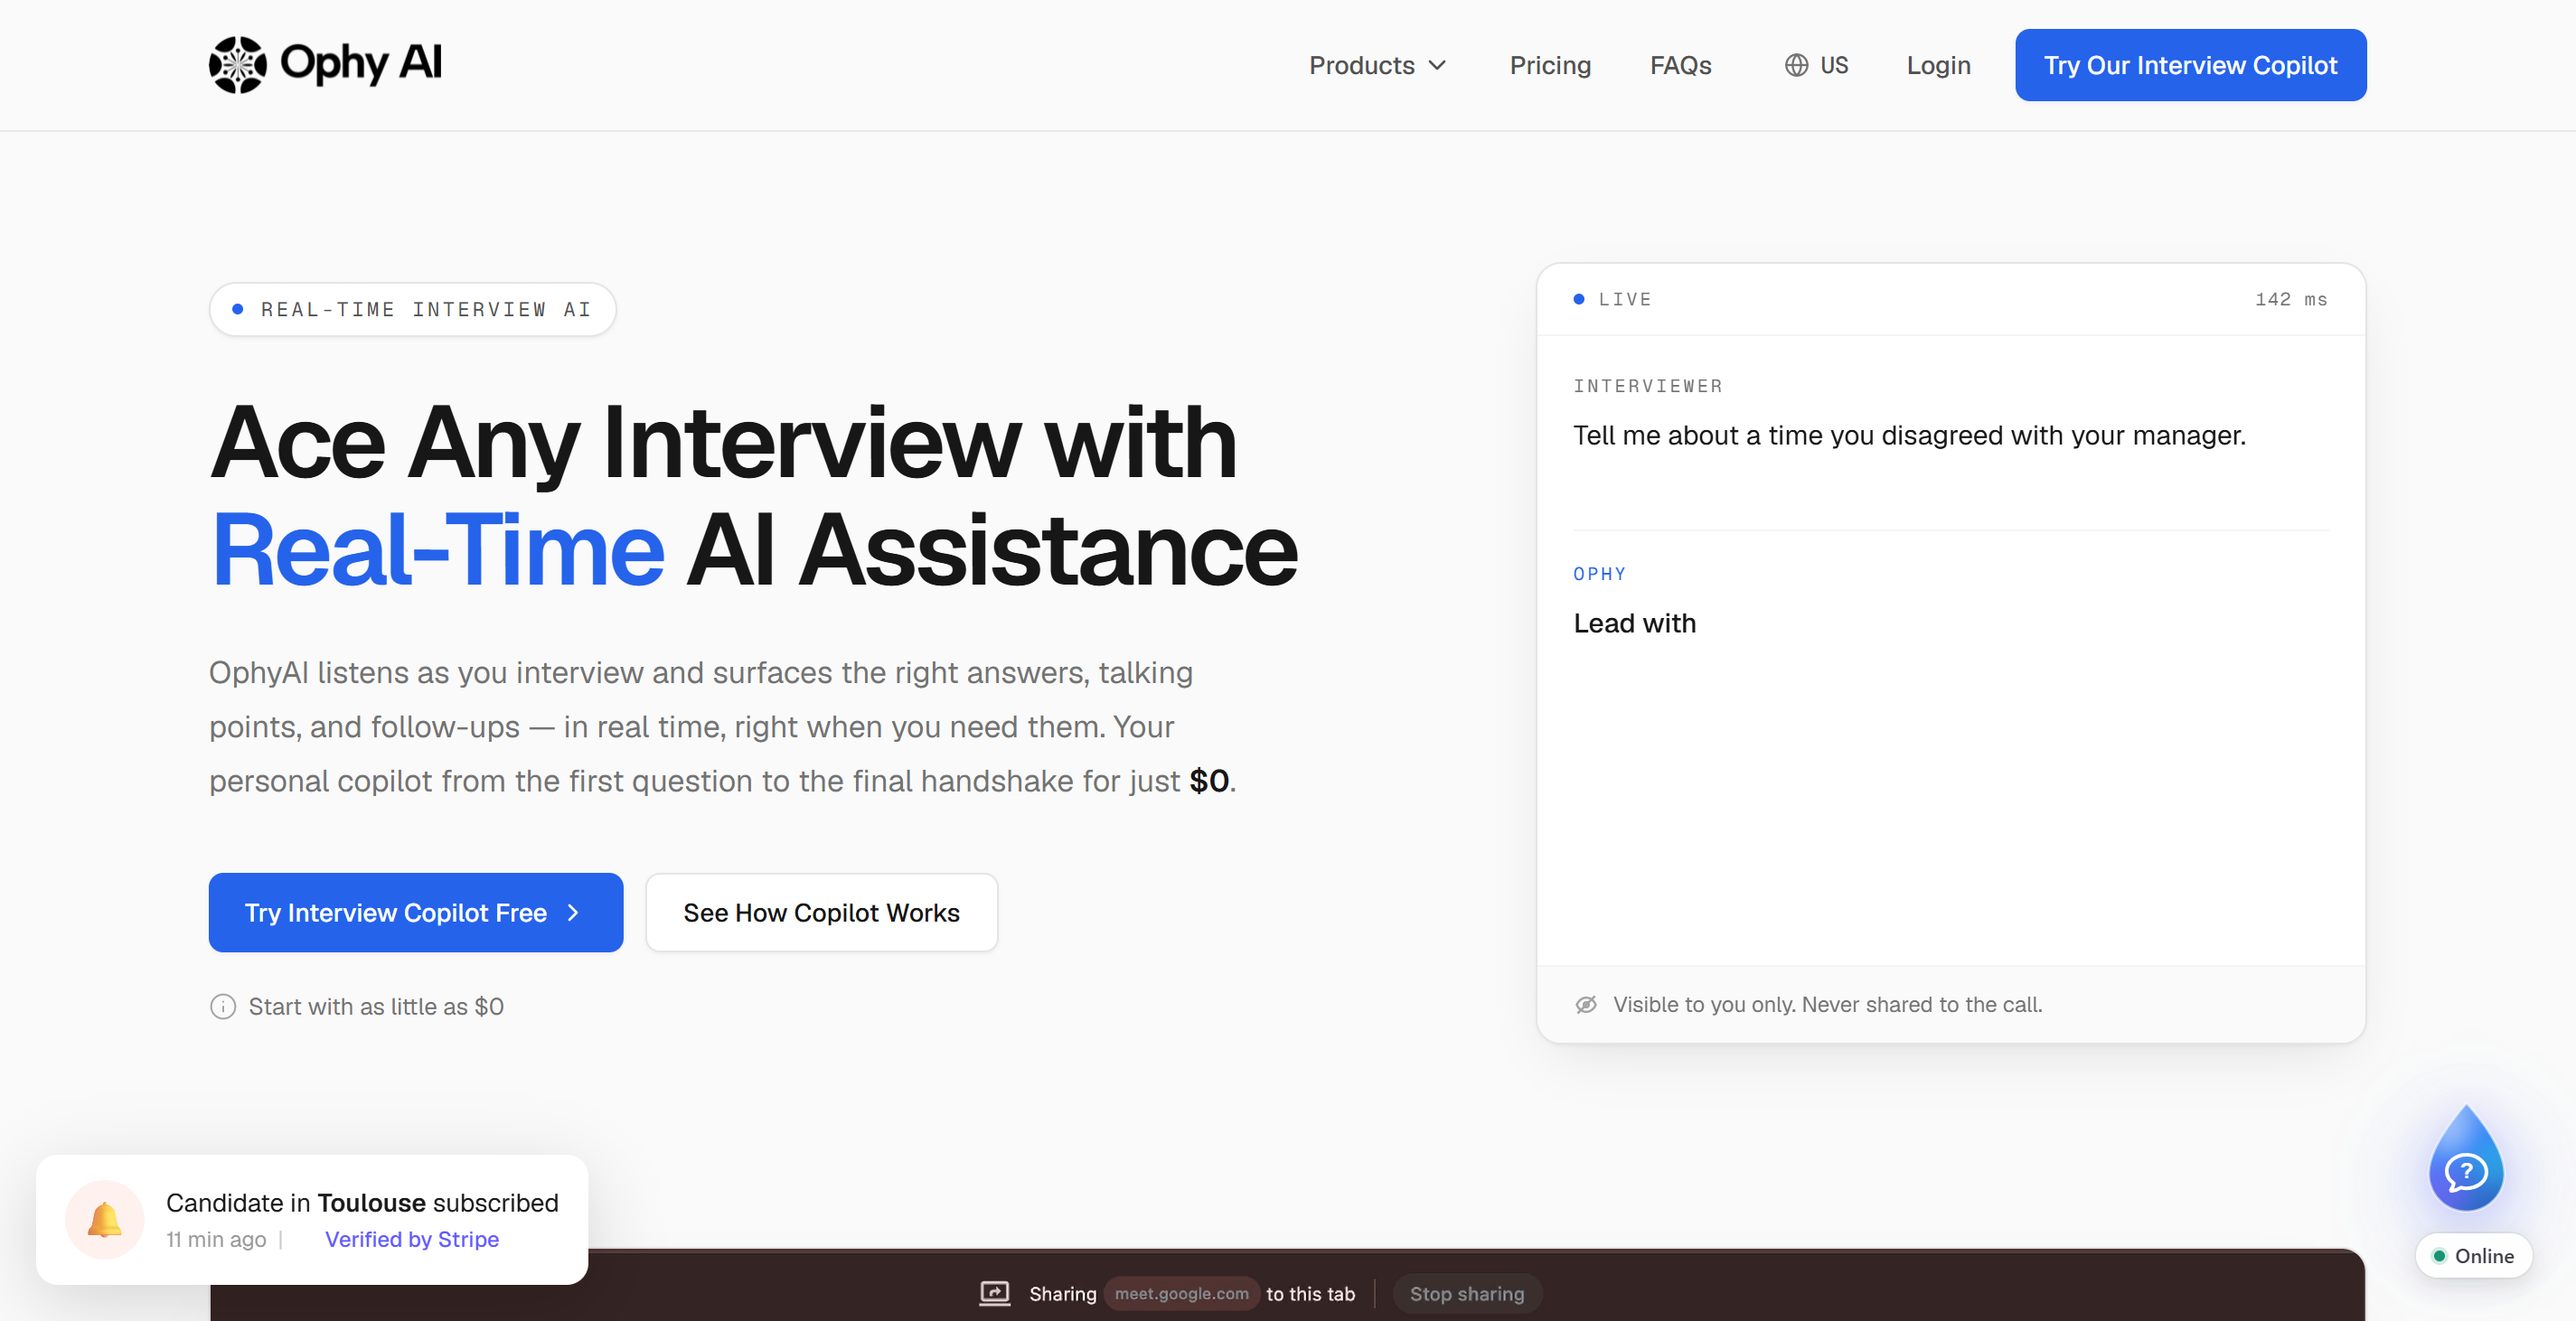Click the 'Lead with' answer text

coord(1634,623)
